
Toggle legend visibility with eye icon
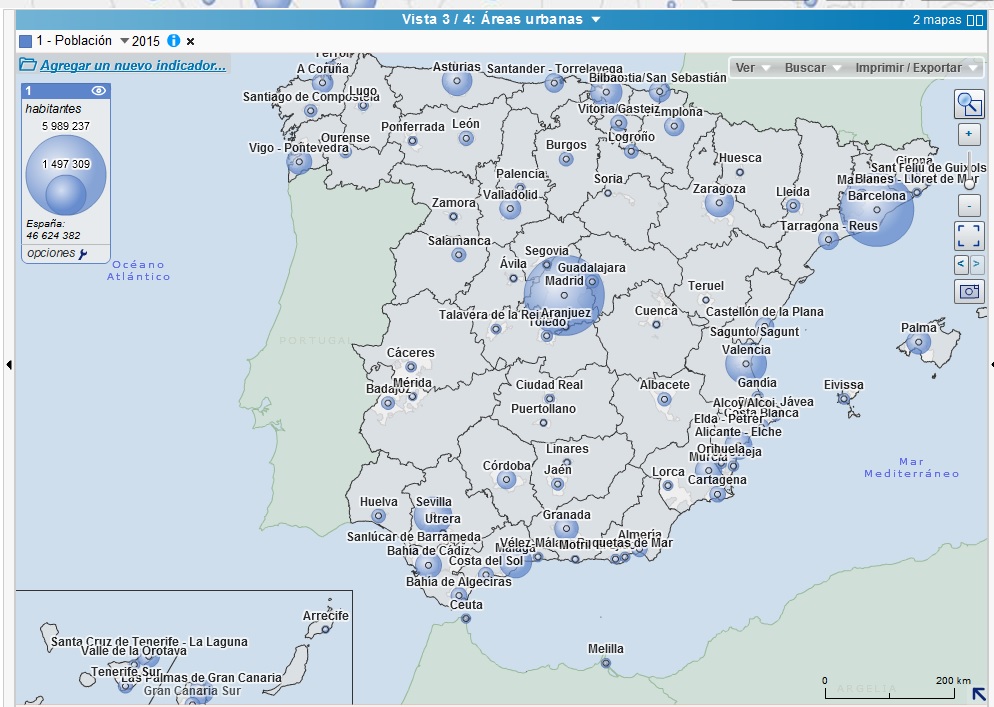click(98, 91)
